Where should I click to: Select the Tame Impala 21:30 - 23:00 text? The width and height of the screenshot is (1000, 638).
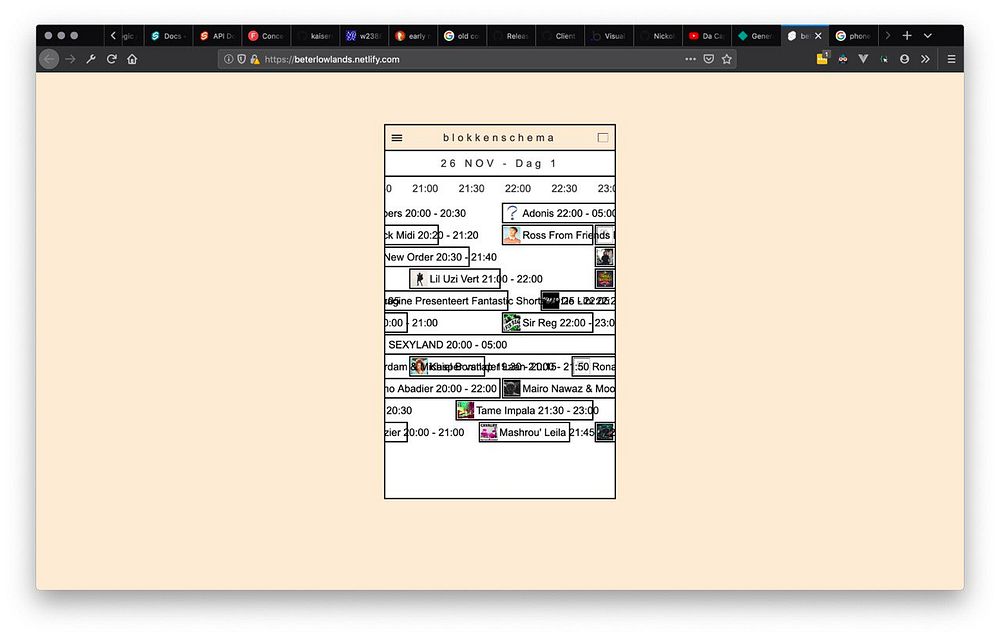tap(537, 410)
